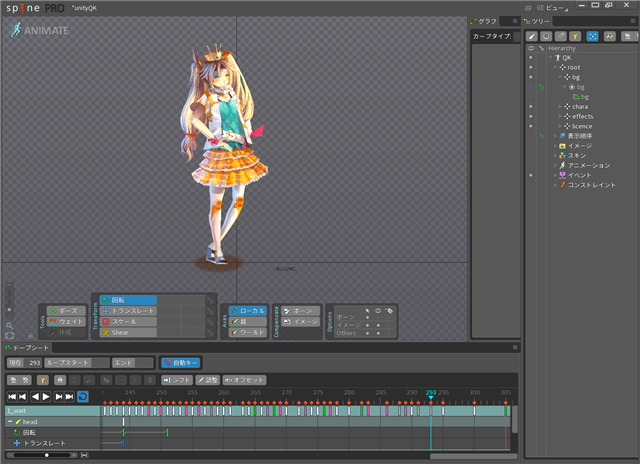
Task: Click the 現在 current frame field
Action: coord(24,363)
